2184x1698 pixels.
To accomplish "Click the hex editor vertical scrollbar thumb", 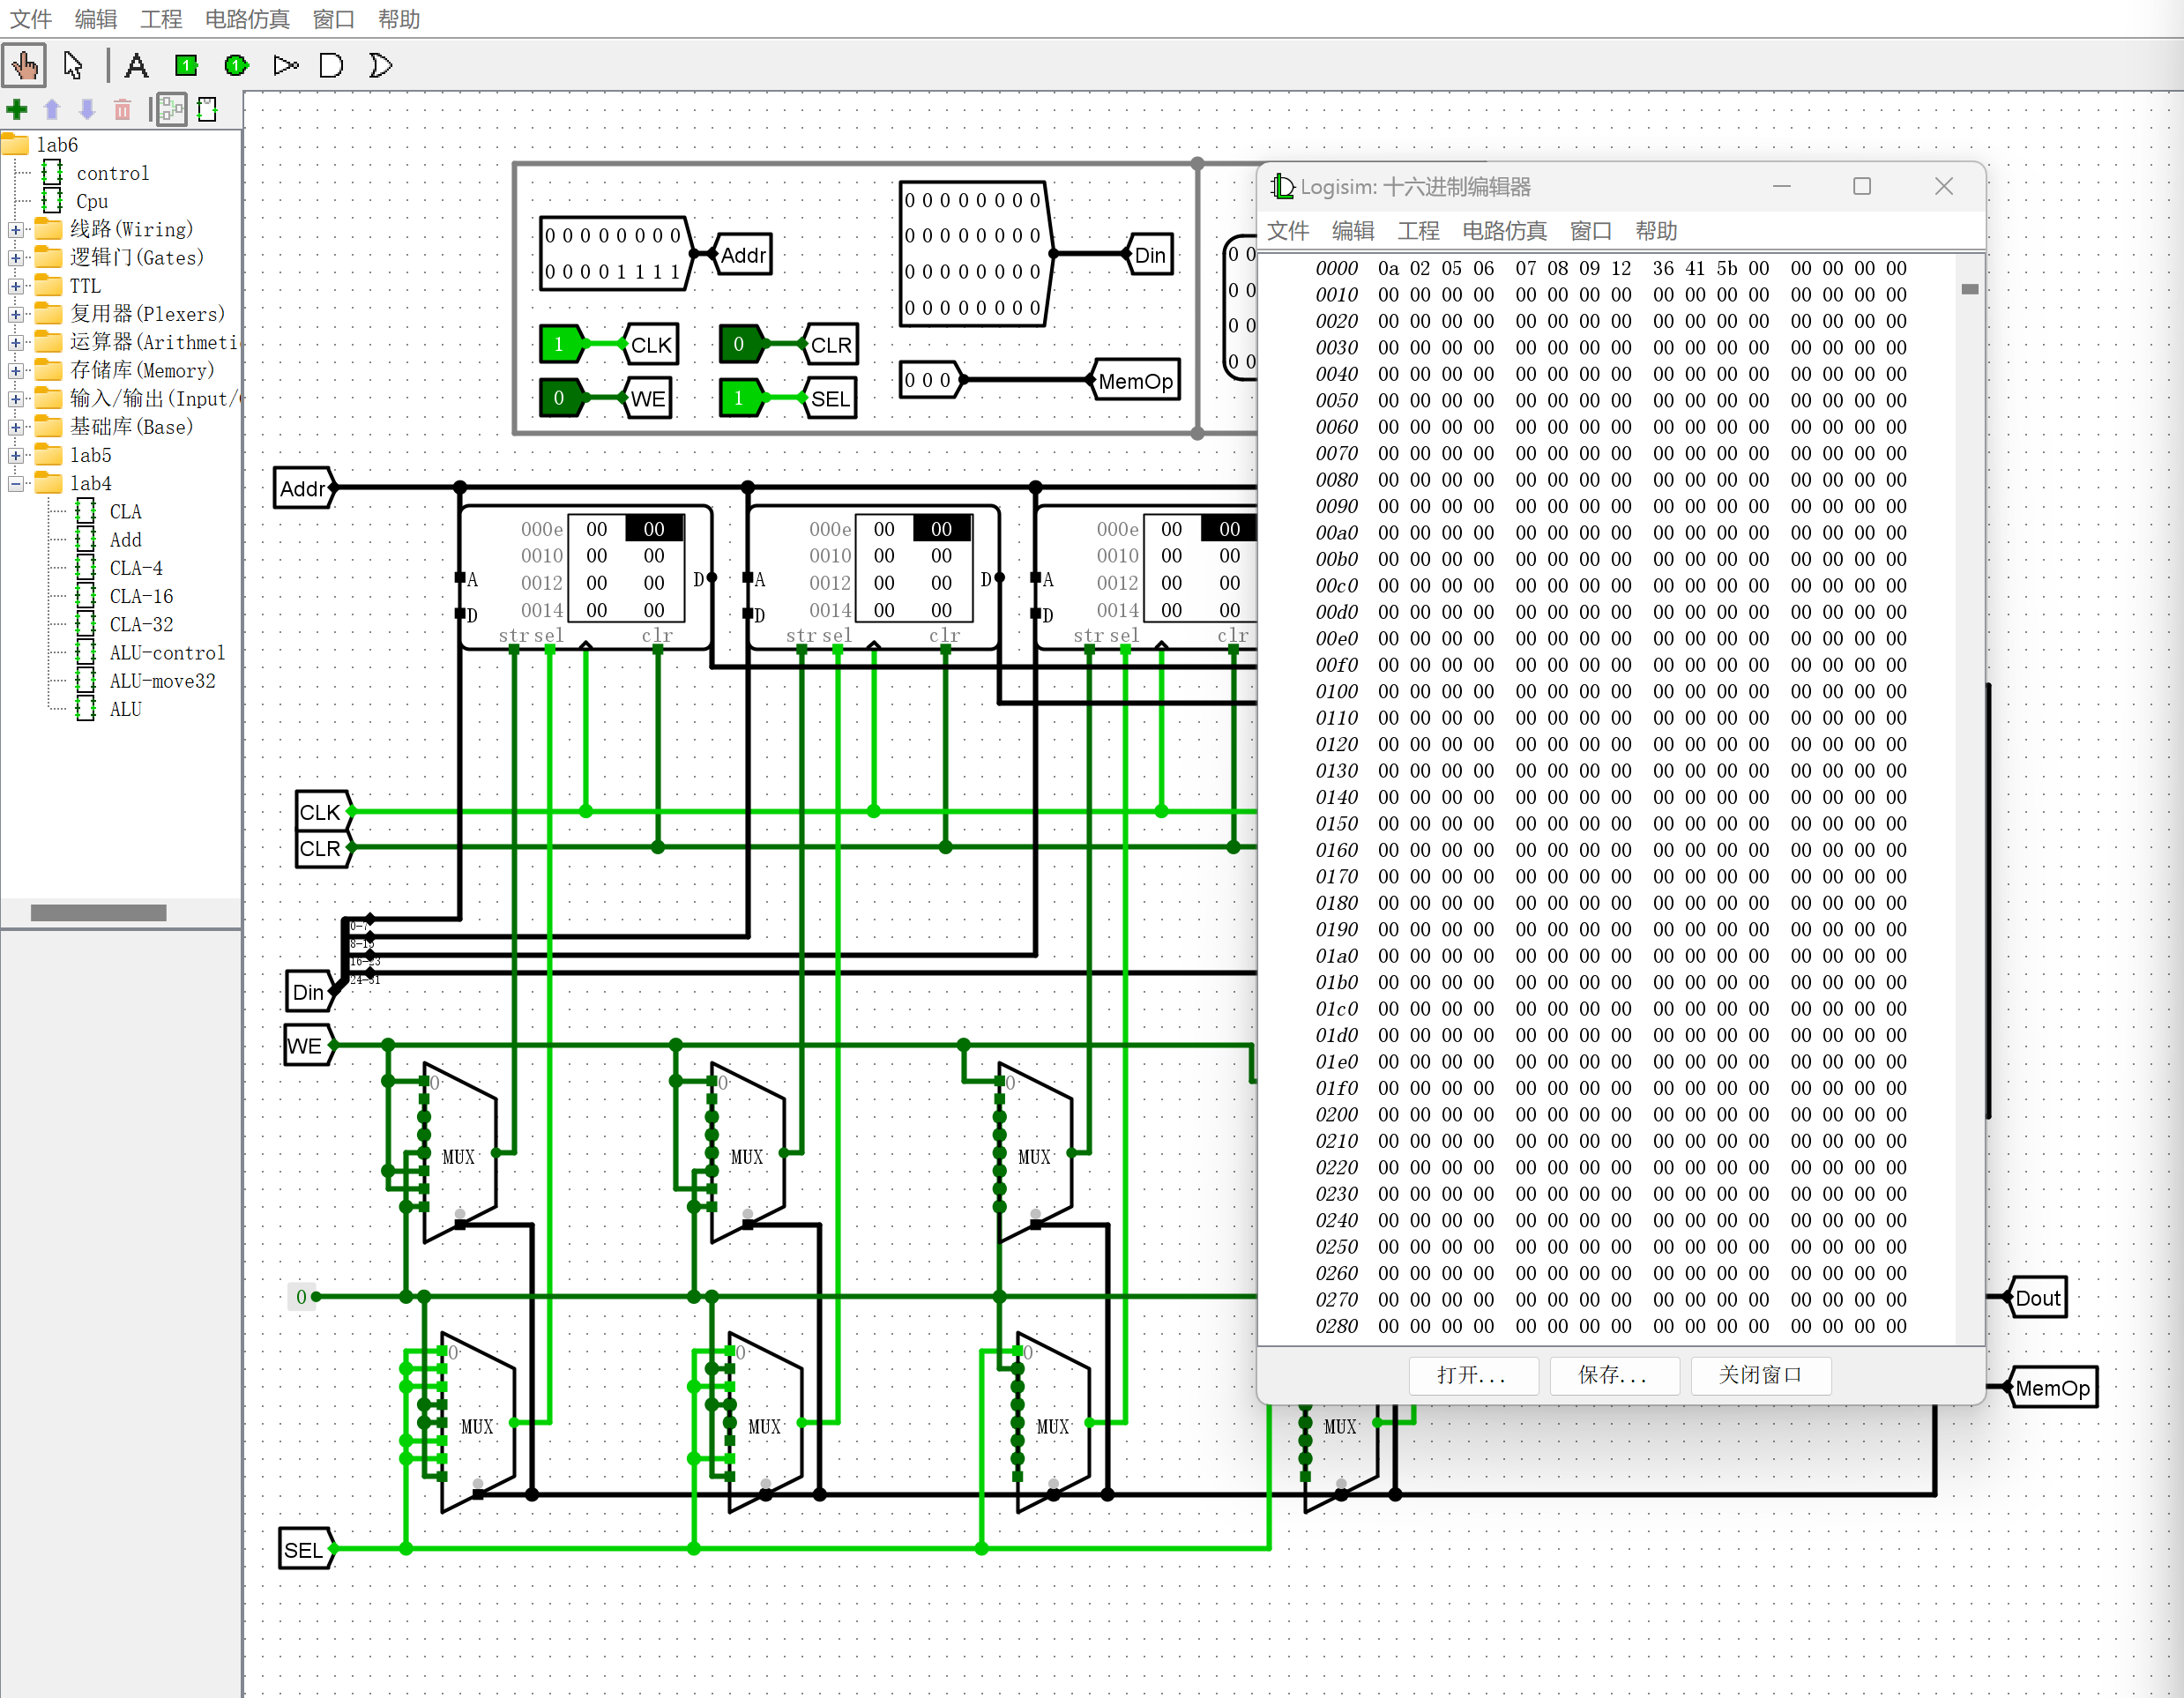I will click(1969, 289).
